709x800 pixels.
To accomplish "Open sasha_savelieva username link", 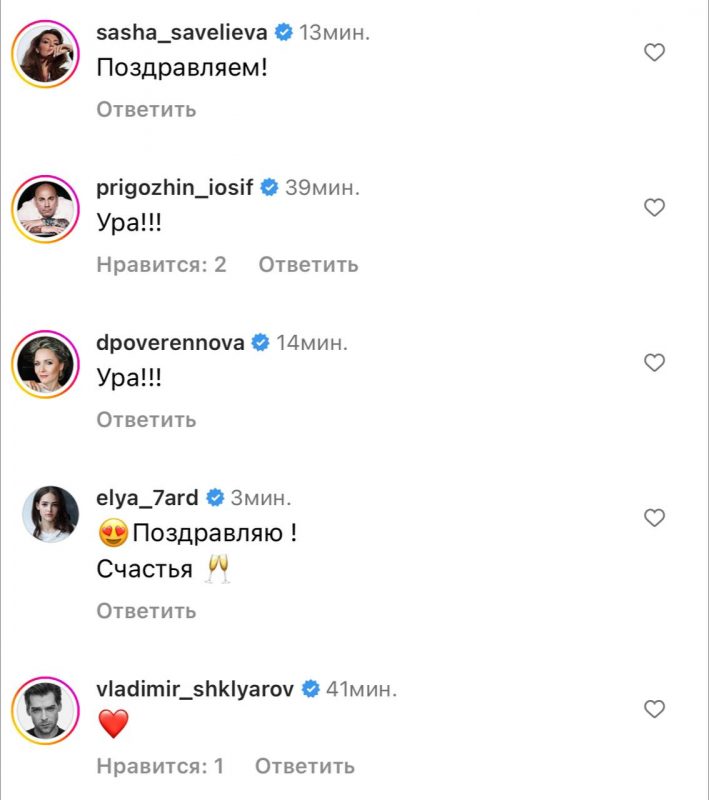I will 182,33.
